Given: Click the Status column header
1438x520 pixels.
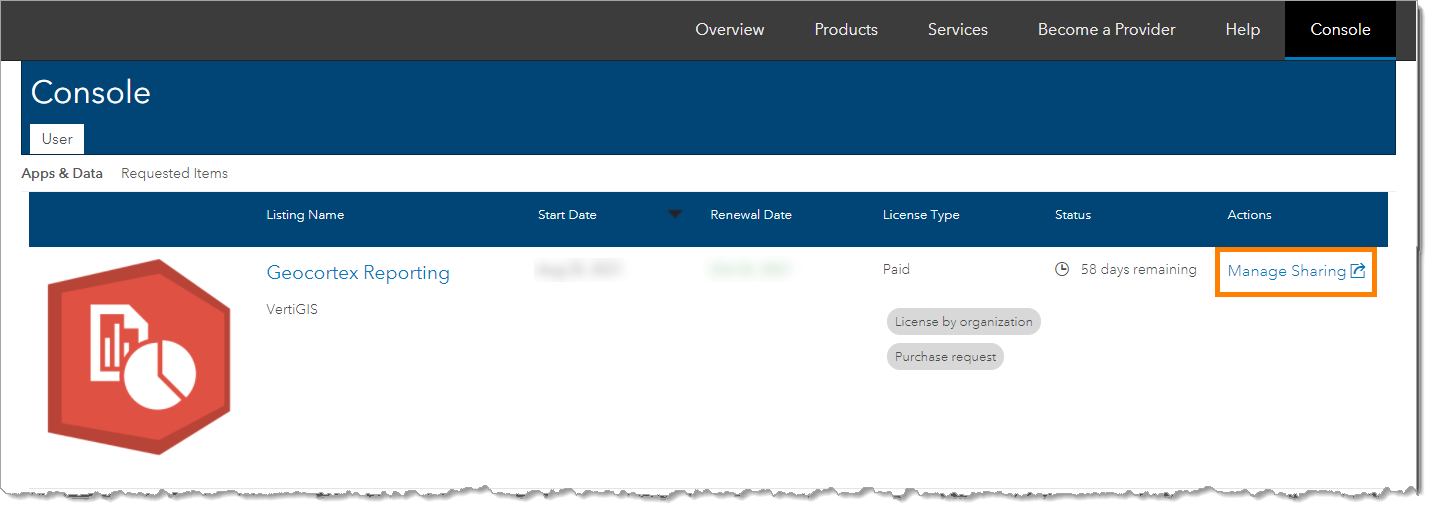Looking at the screenshot, I should (1073, 215).
